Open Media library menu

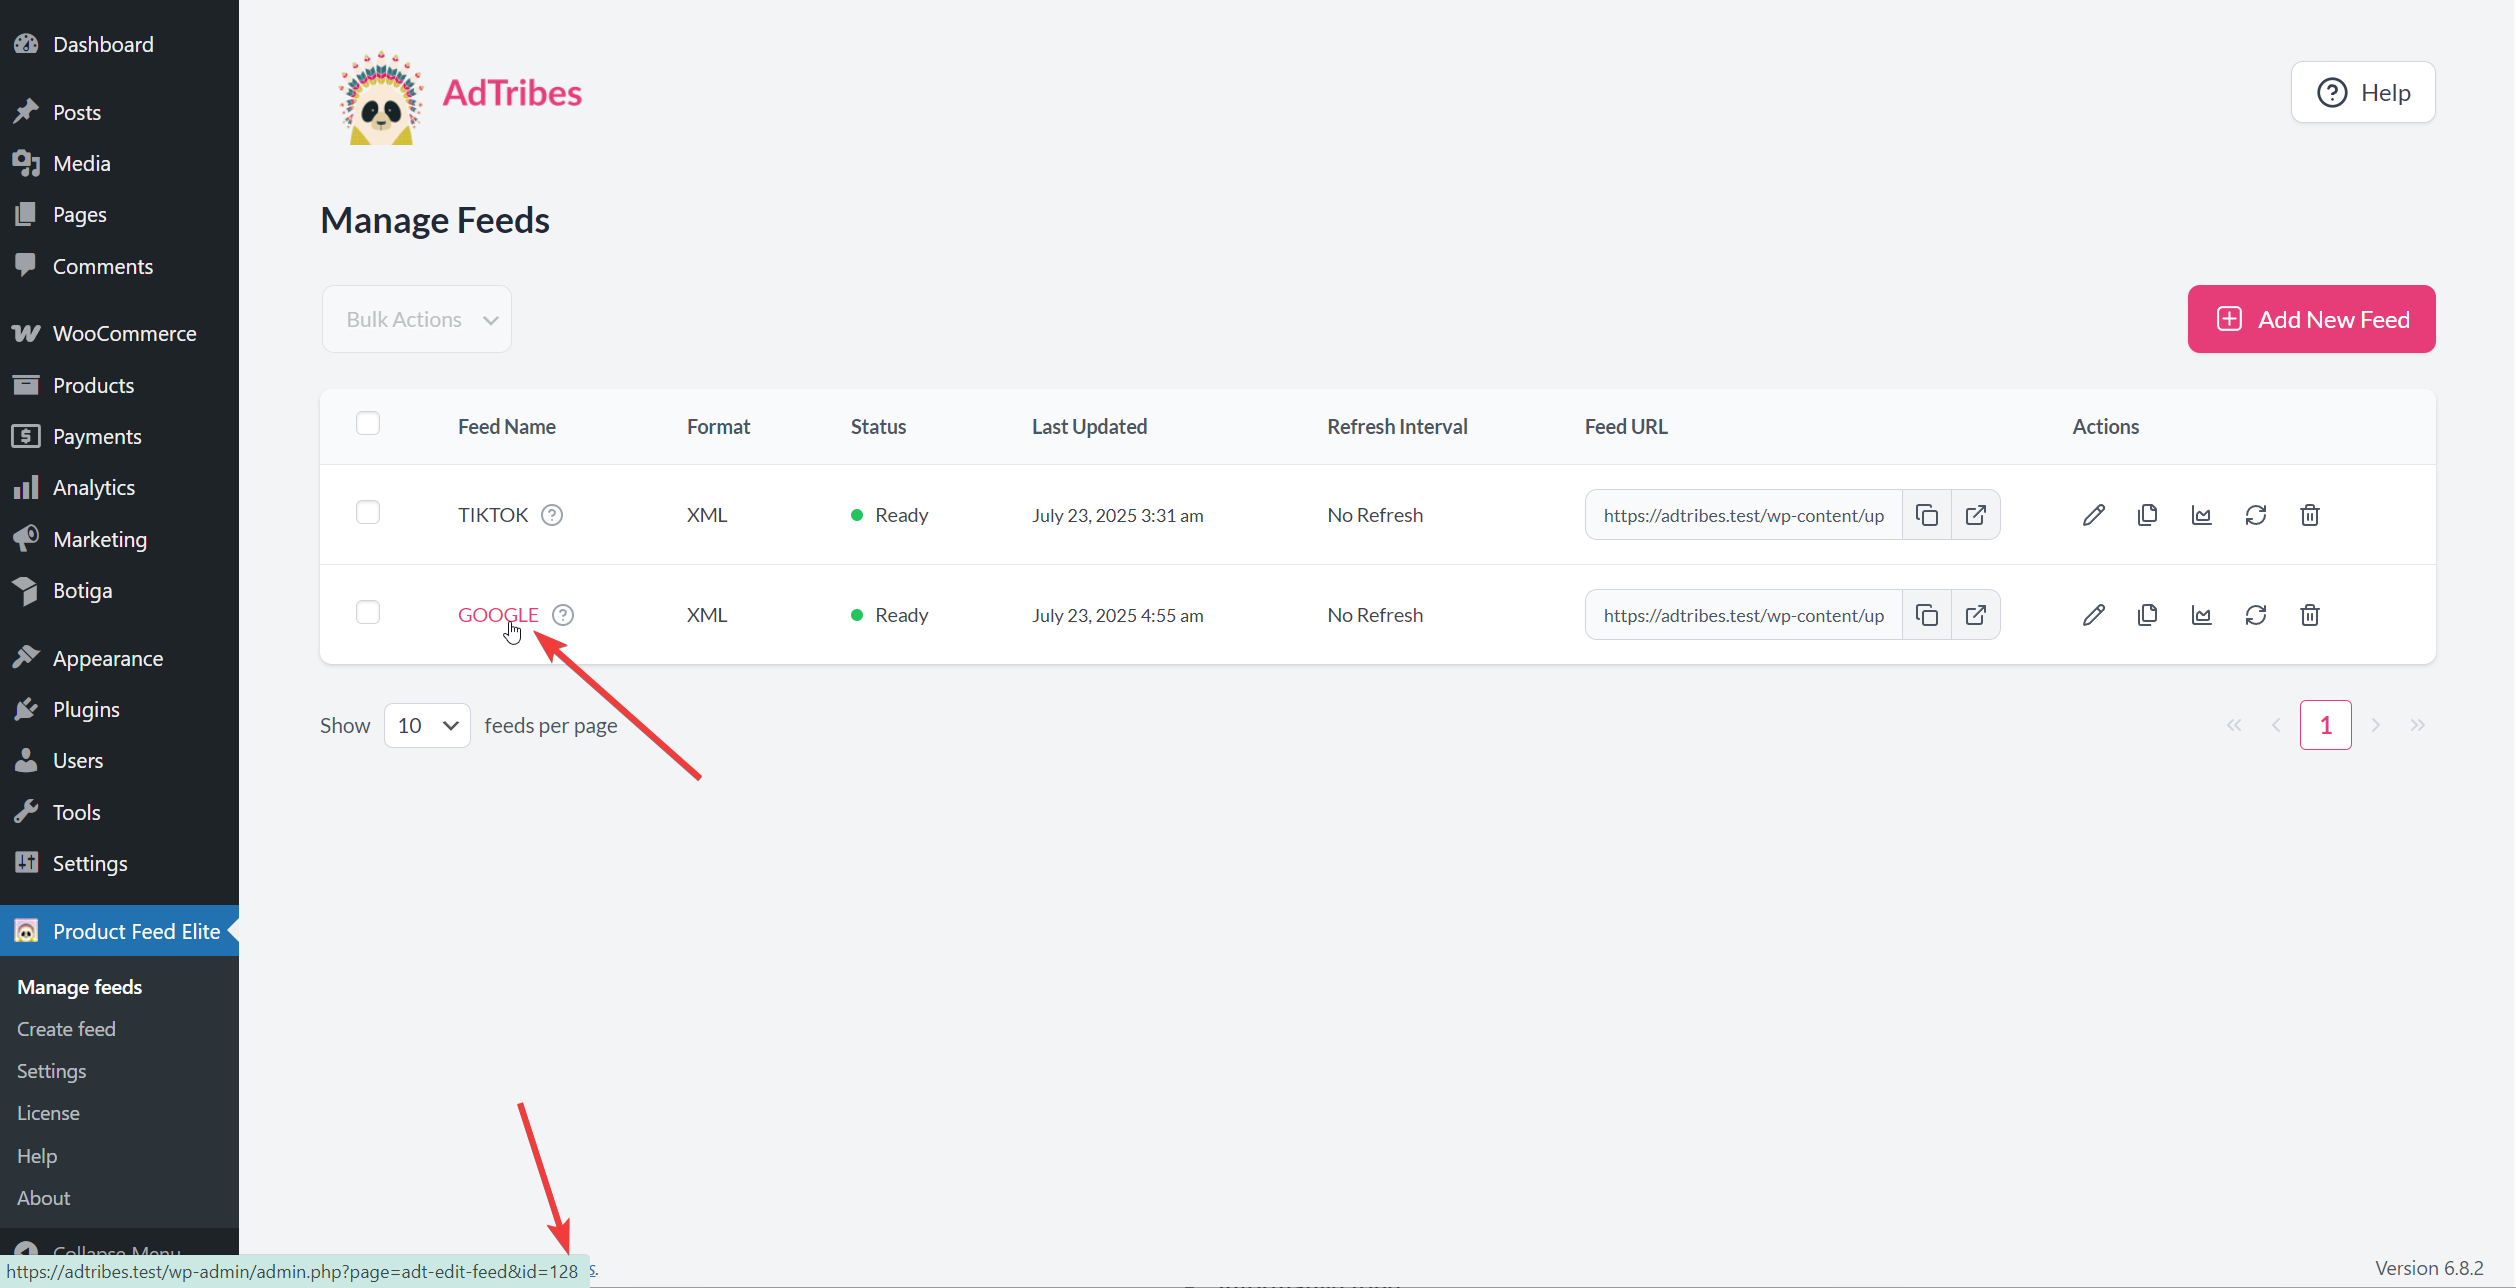click(119, 163)
